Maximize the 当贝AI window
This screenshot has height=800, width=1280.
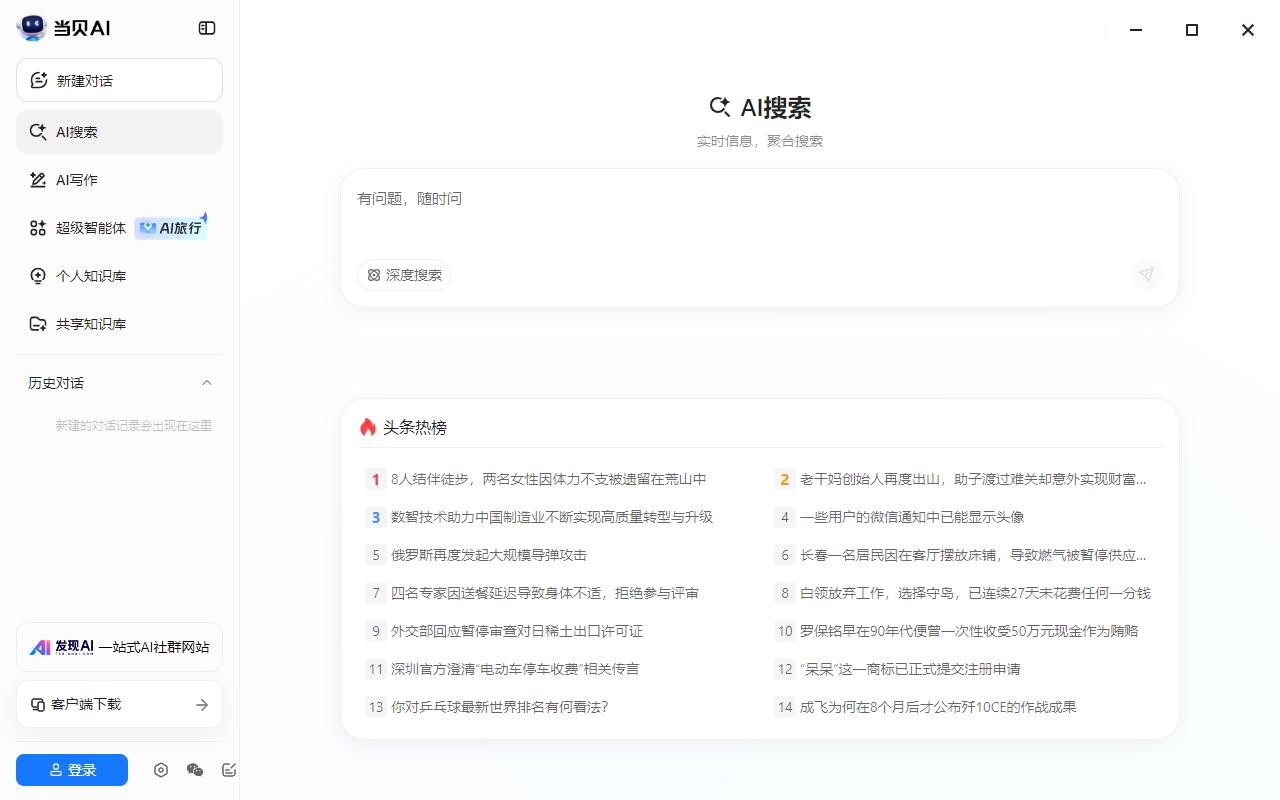pos(1192,30)
